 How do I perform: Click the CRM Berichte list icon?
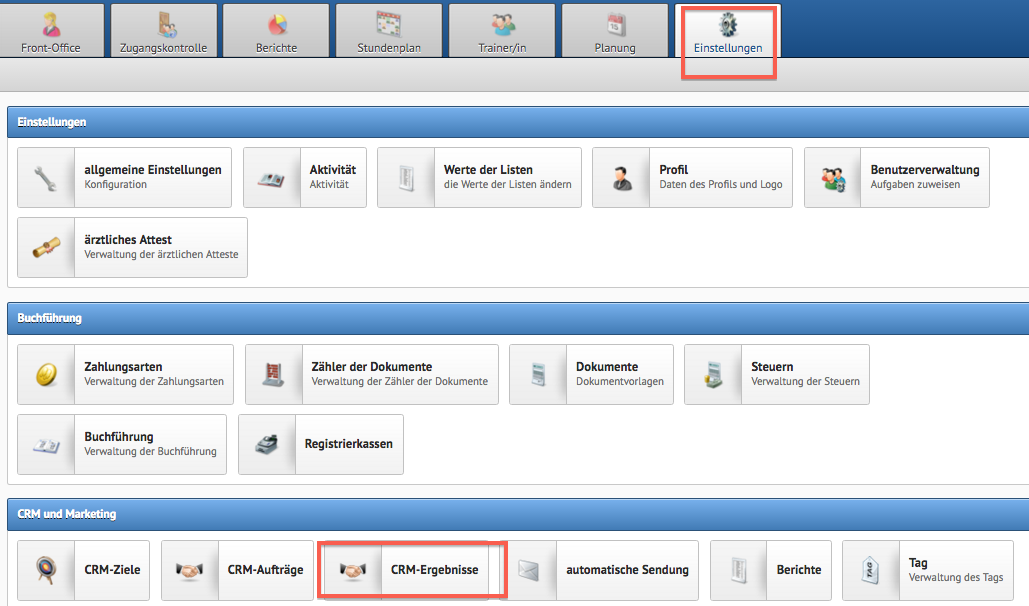point(739,571)
